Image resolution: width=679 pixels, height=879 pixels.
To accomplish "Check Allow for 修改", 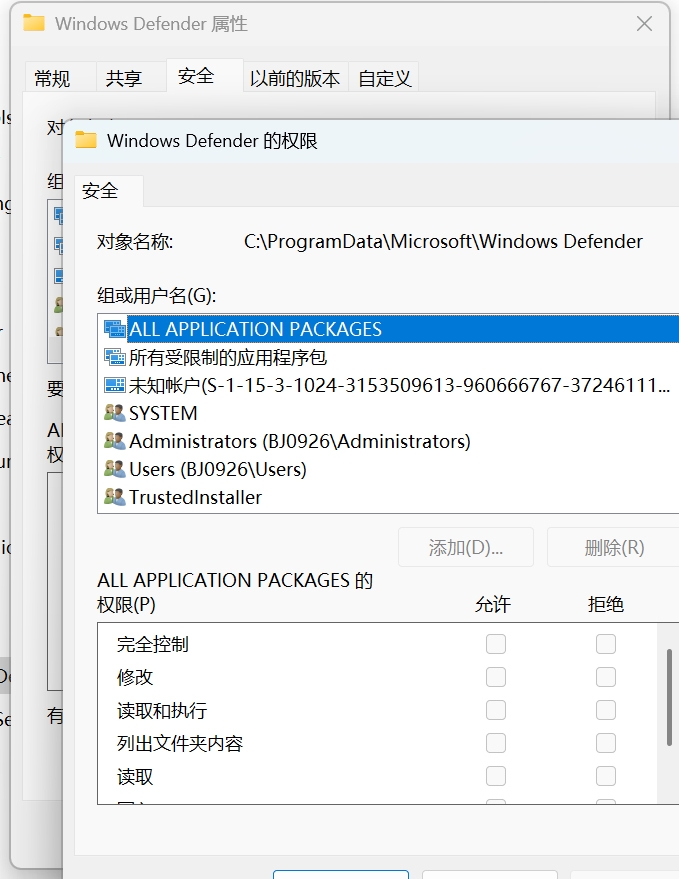I will 496,677.
